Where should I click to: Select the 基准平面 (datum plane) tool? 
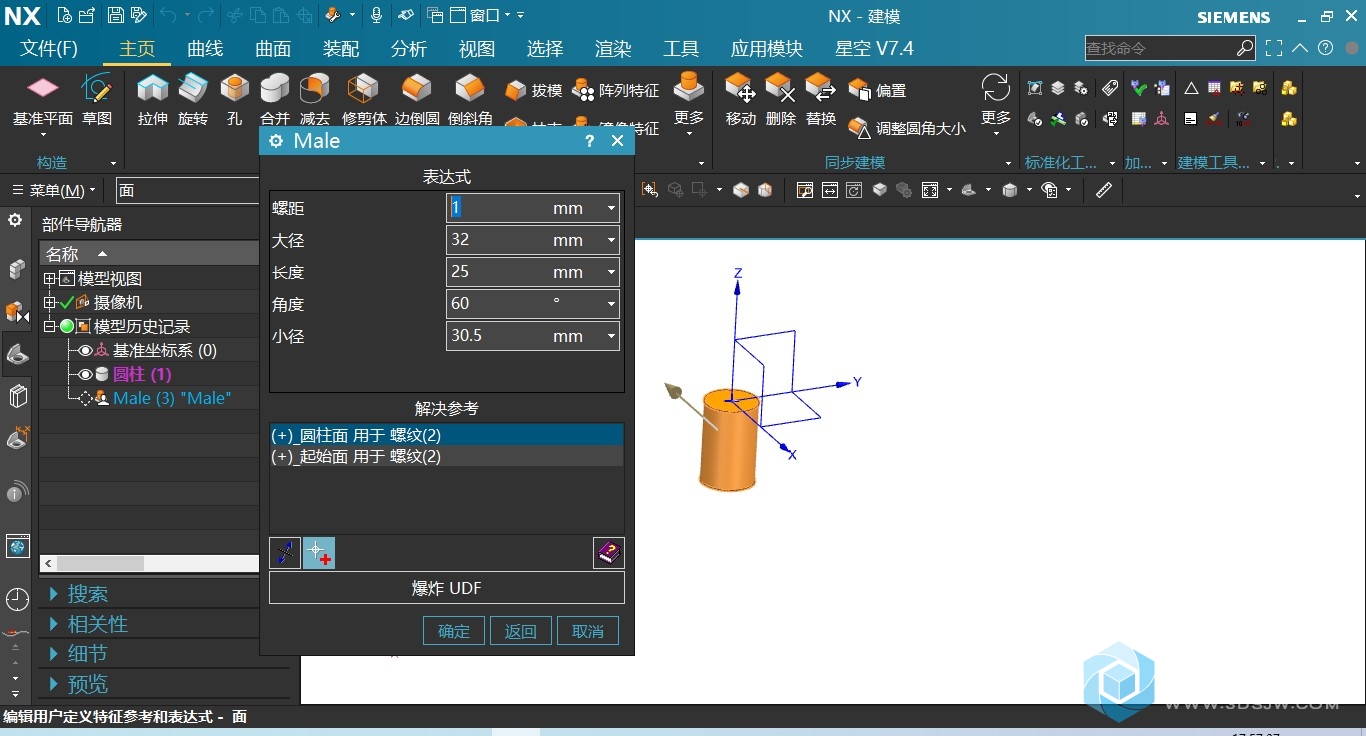[x=42, y=100]
